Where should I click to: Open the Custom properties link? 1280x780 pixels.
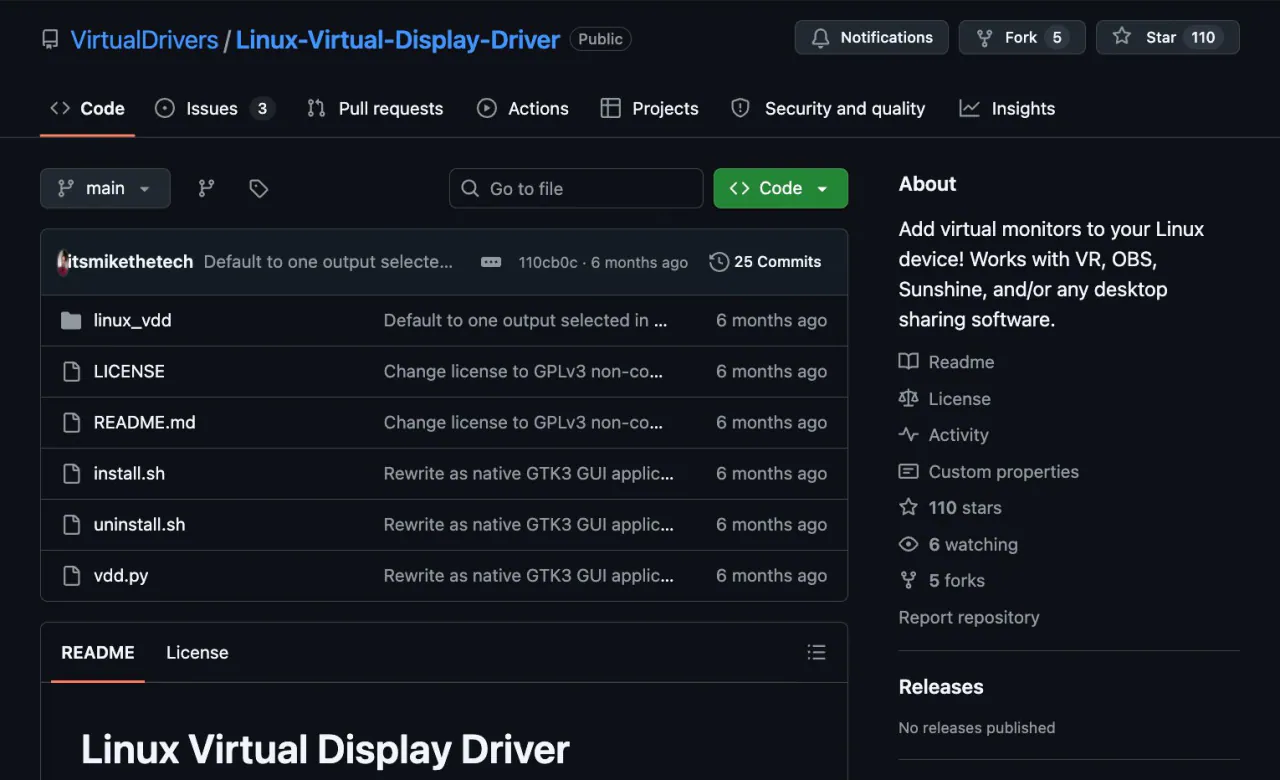988,471
